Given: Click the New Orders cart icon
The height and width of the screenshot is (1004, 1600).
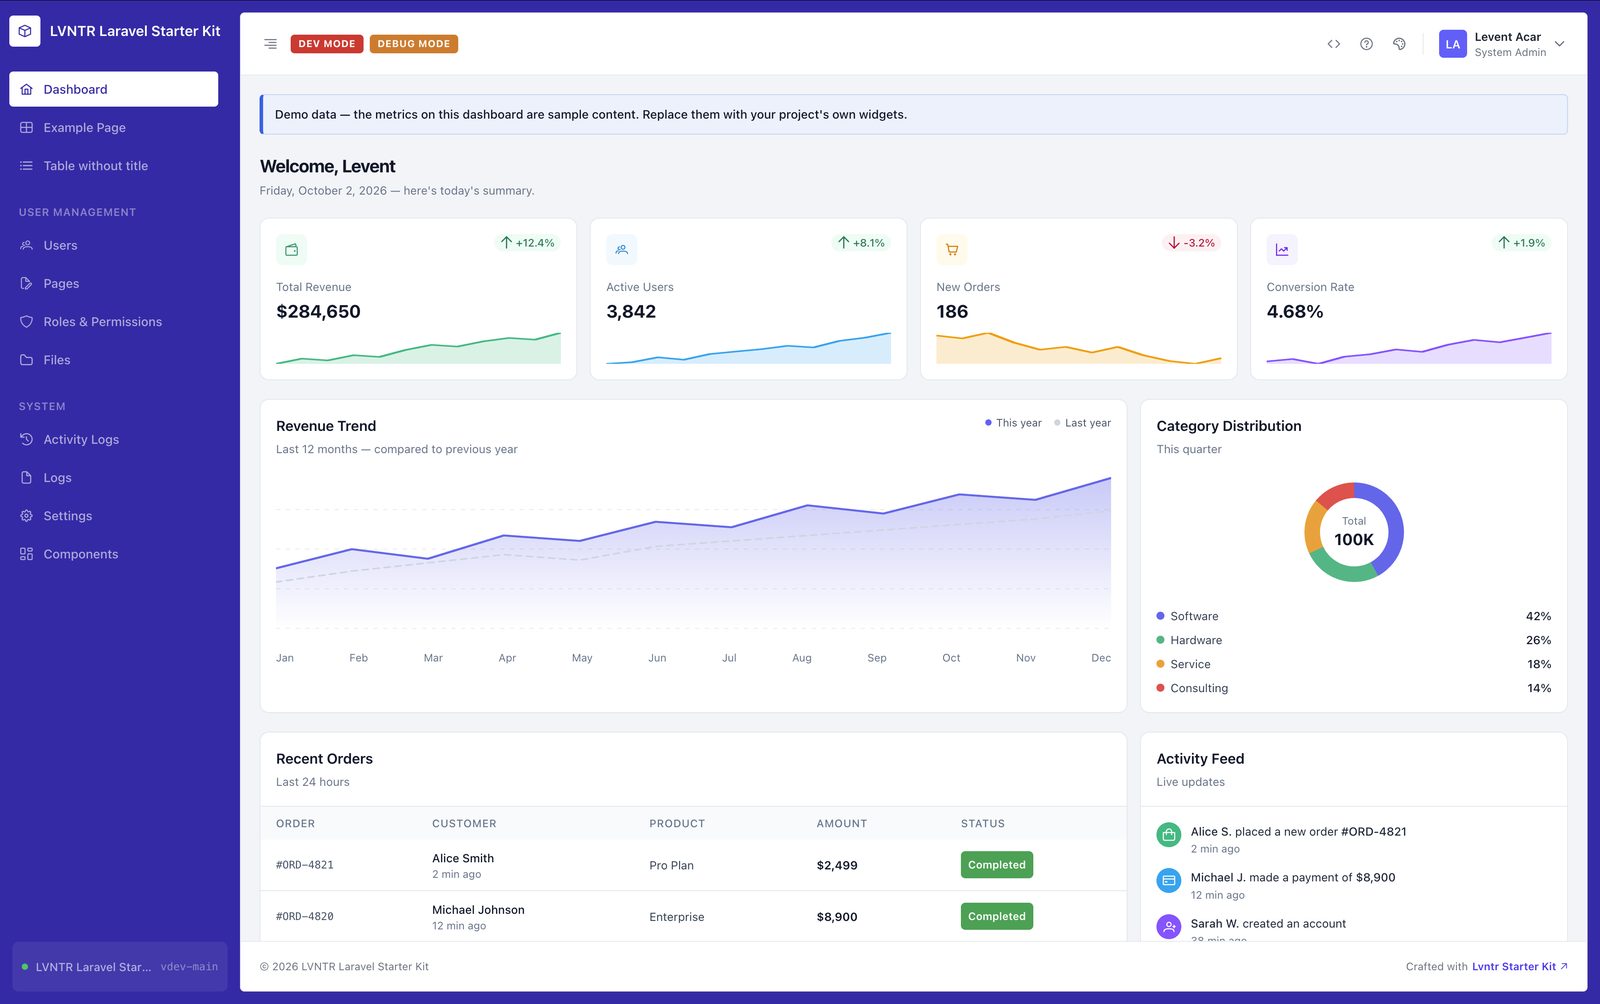Looking at the screenshot, I should 951,250.
